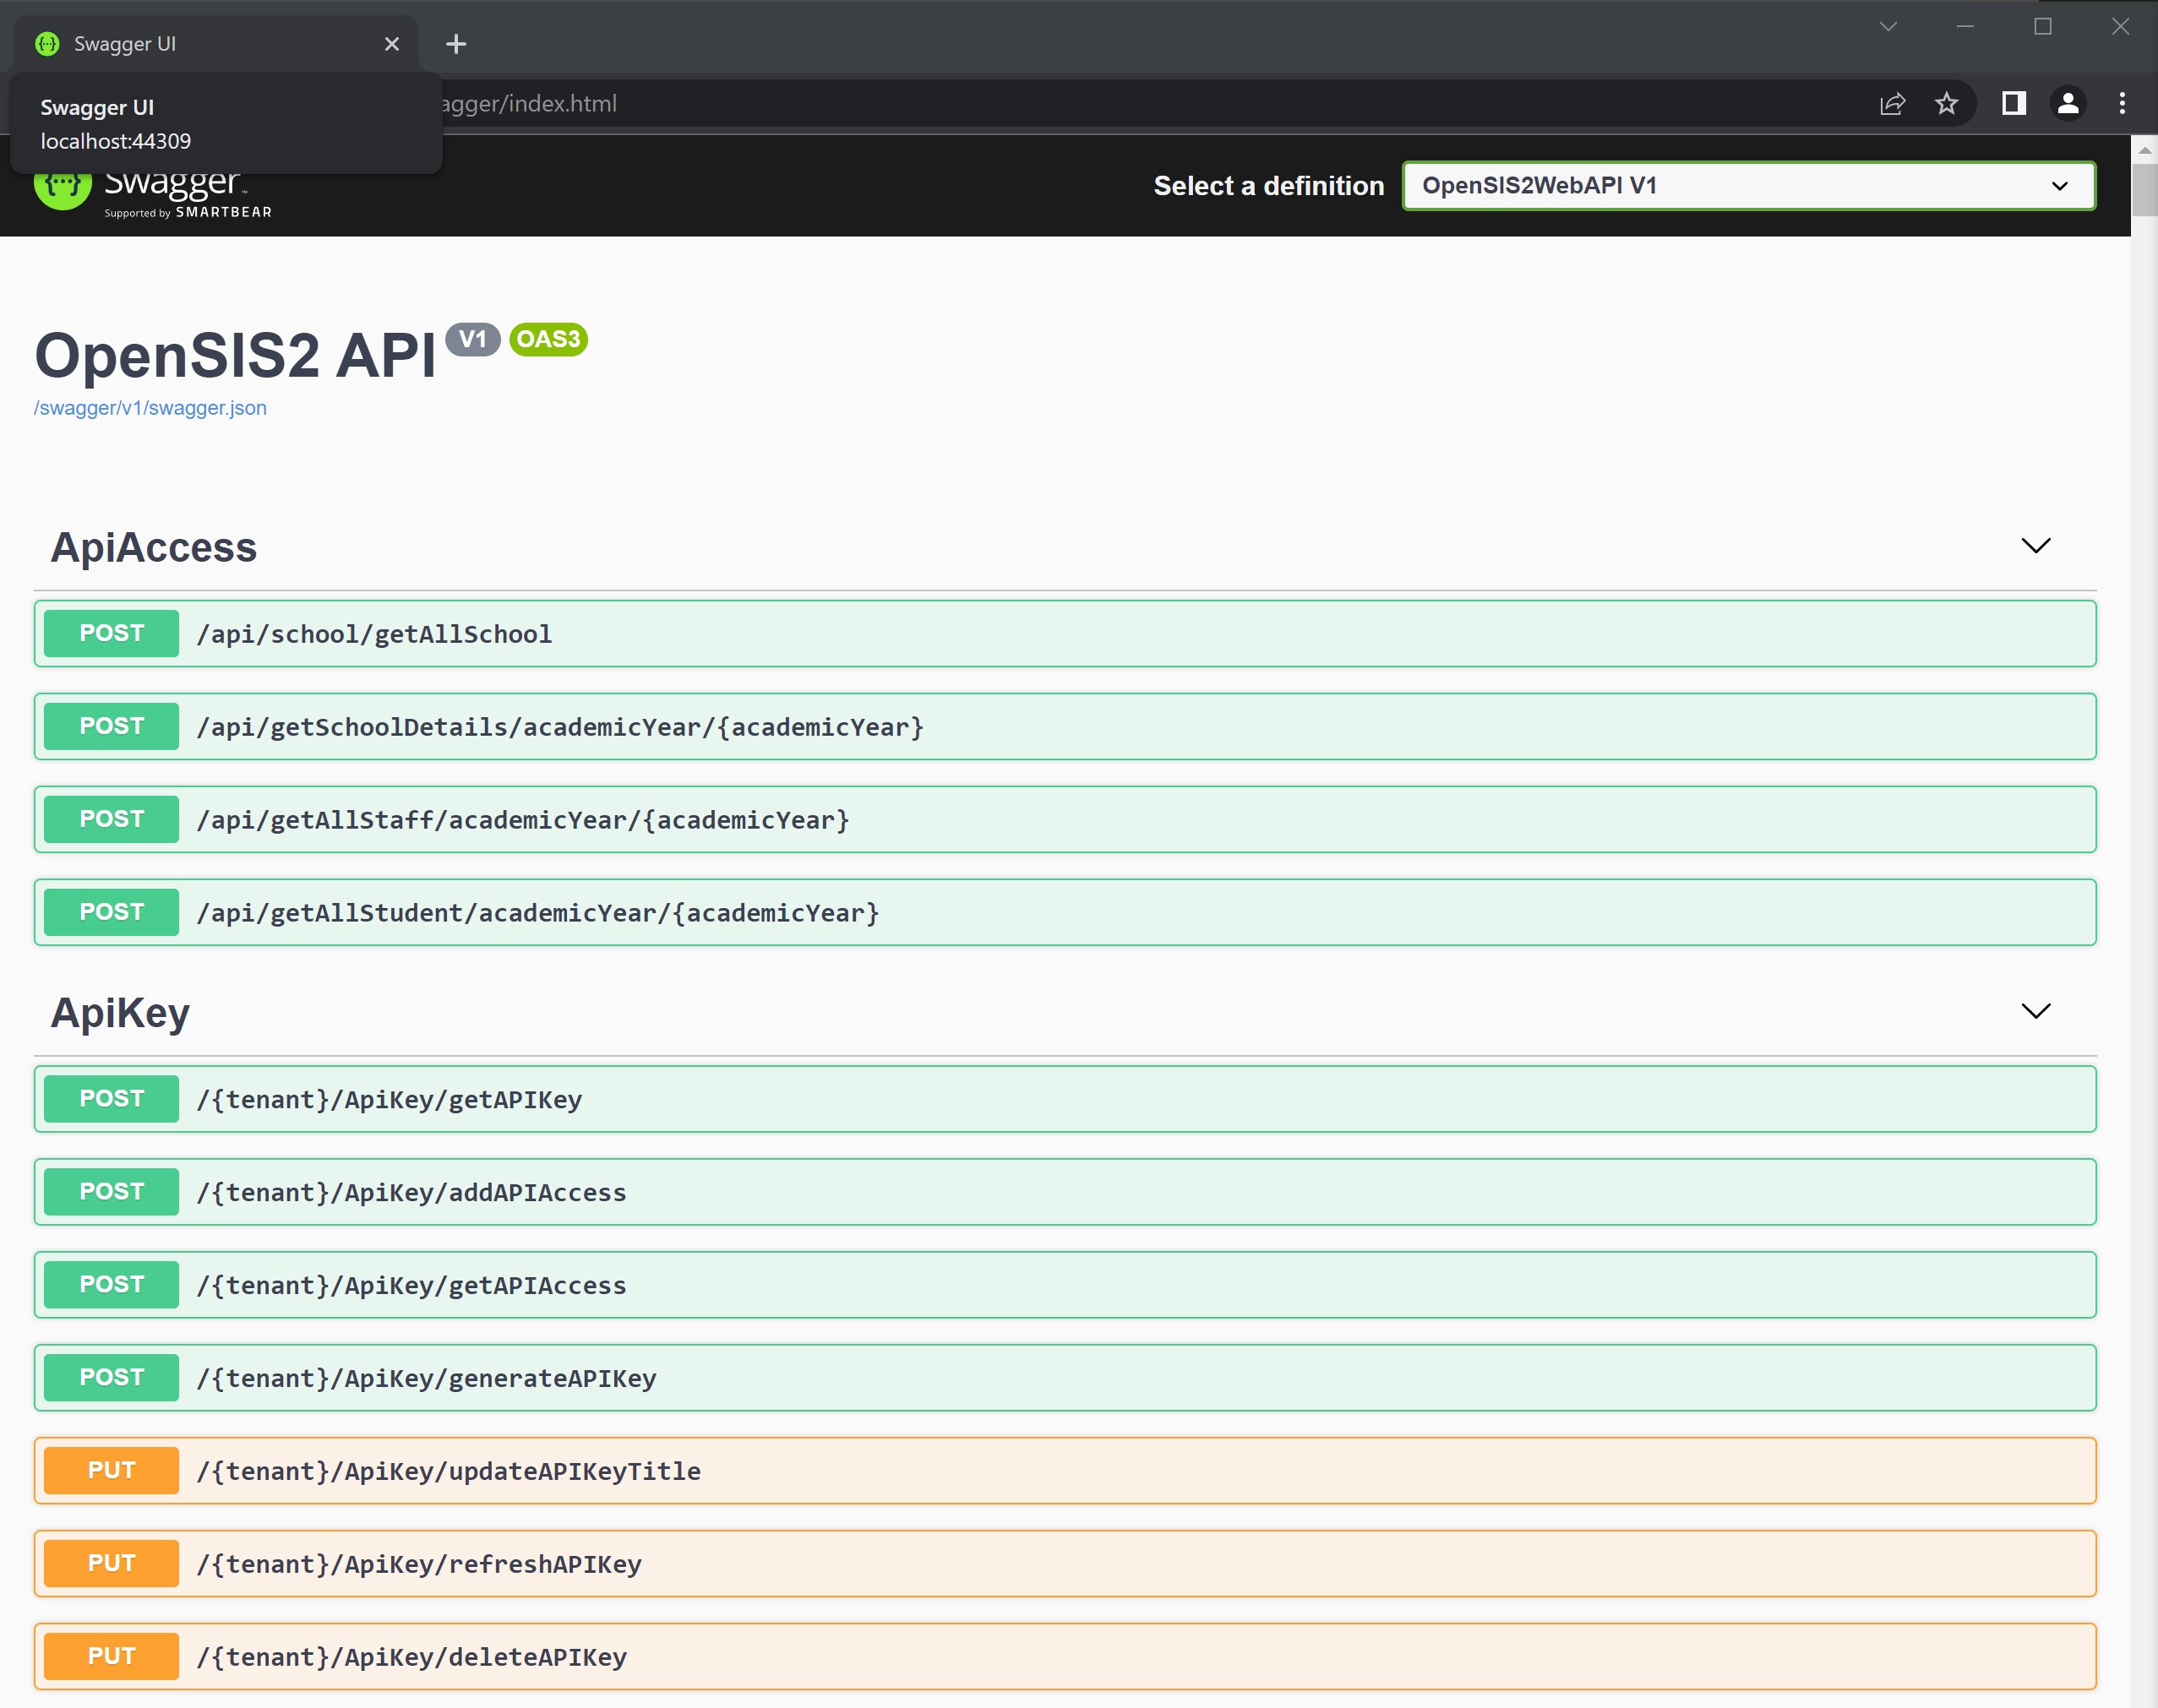Expand POST /api/school/getAllSchool endpoint
This screenshot has width=2158, height=1708.
coord(1064,634)
